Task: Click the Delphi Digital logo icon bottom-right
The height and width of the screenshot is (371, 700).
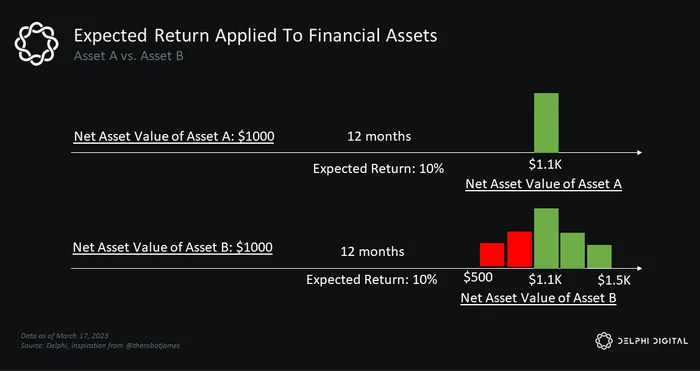Action: [x=604, y=341]
